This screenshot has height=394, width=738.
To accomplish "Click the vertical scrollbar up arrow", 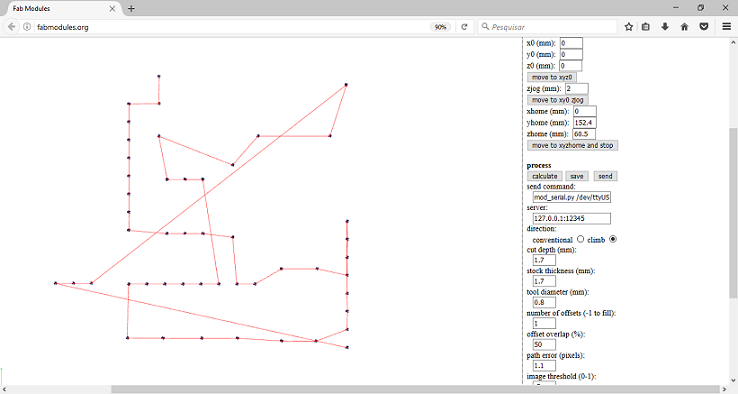I will click(733, 42).
